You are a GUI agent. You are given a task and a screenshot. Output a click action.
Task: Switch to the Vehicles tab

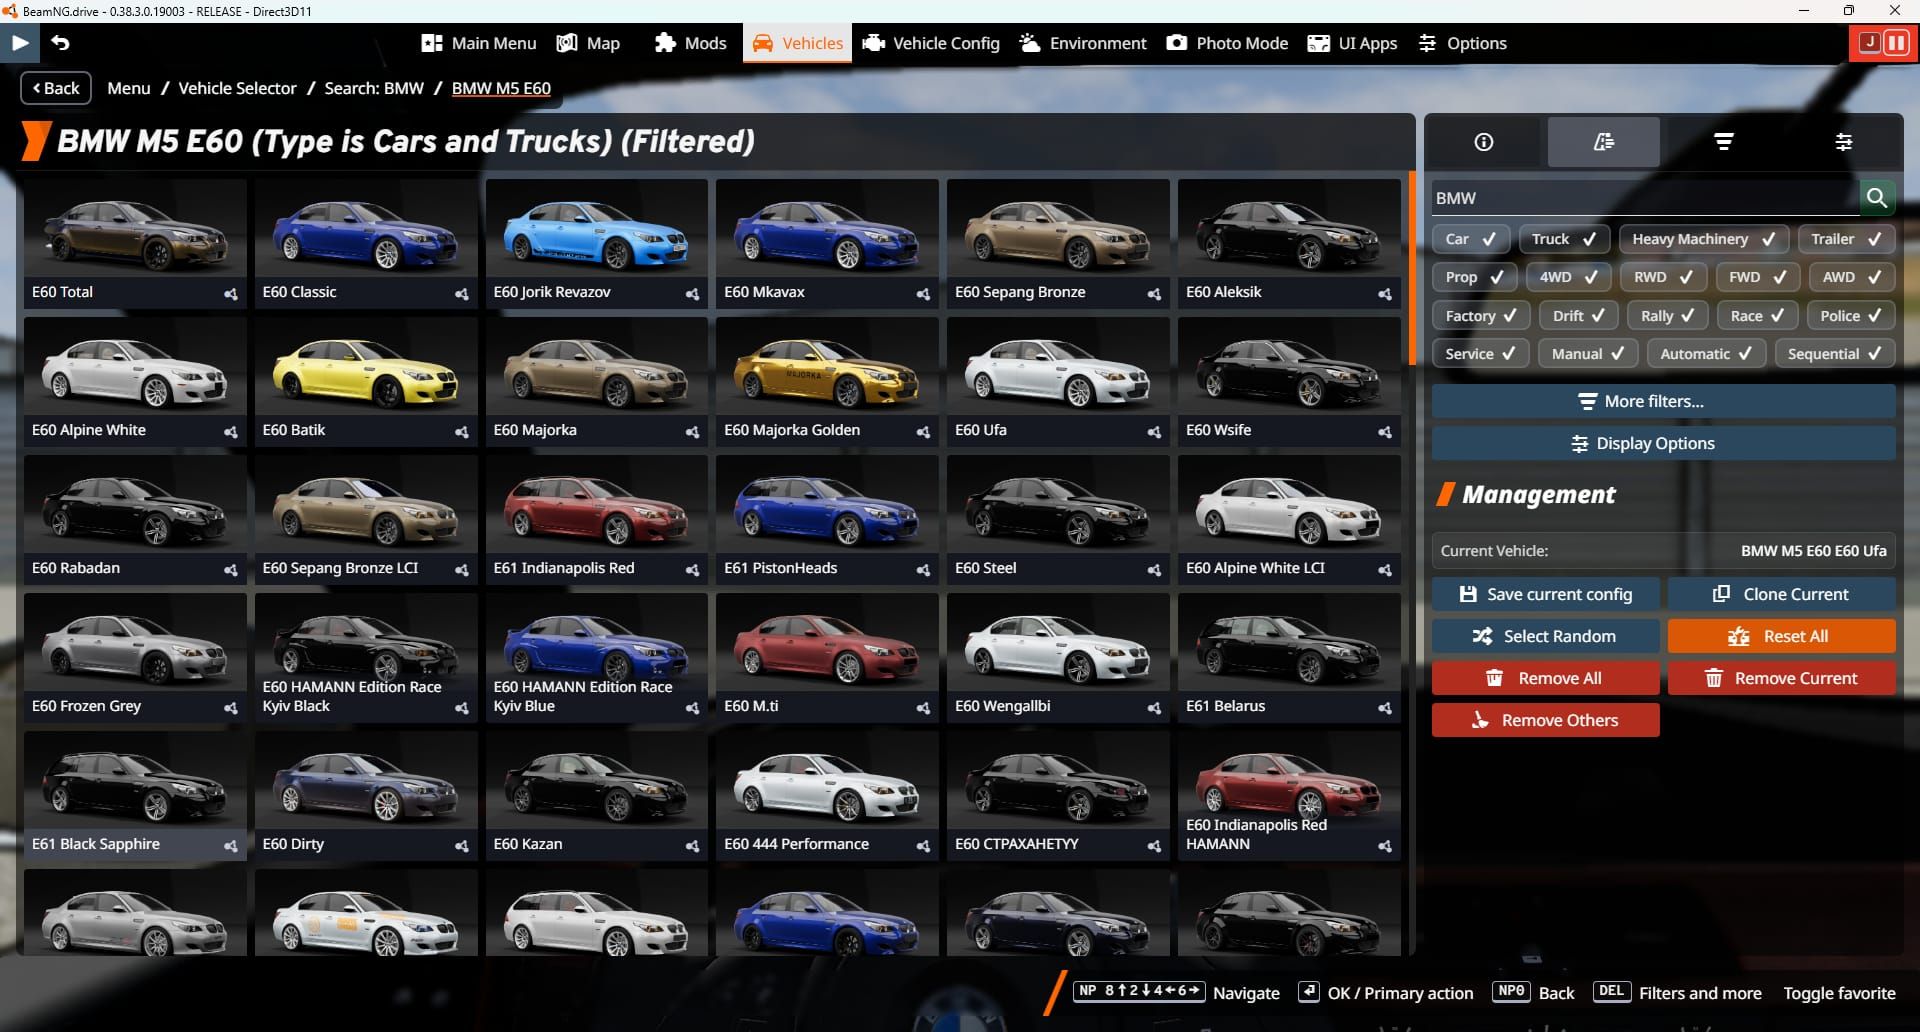pyautogui.click(x=796, y=43)
